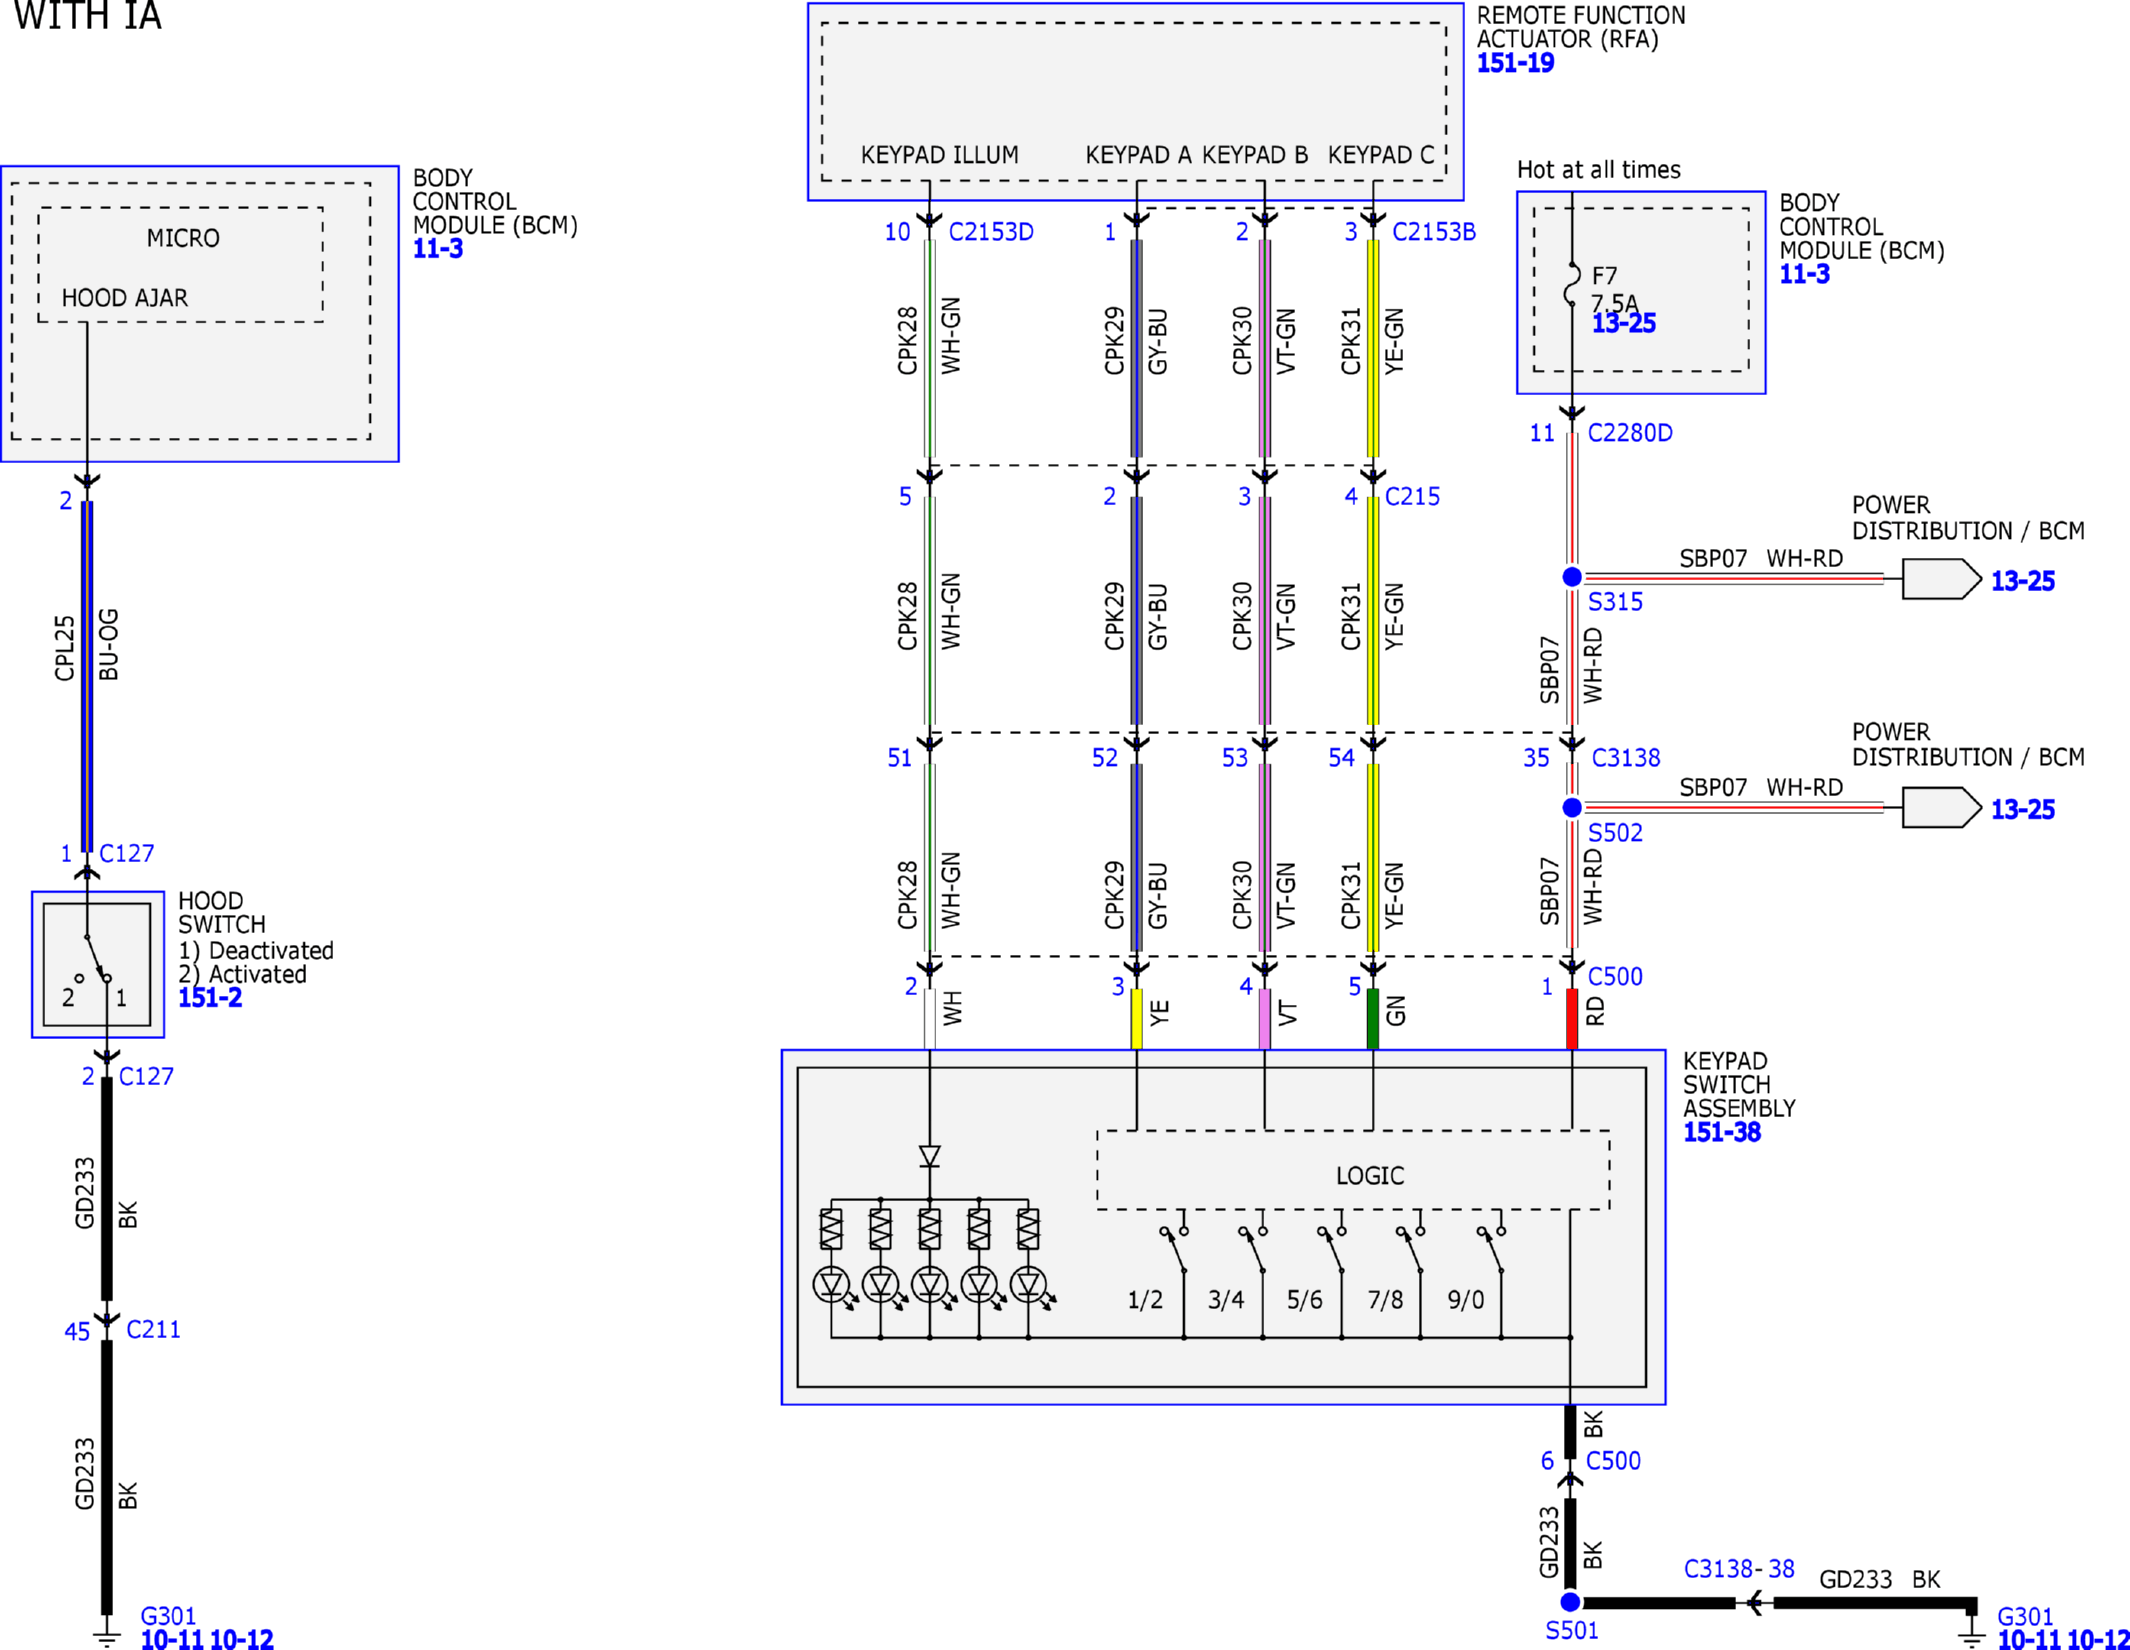This screenshot has height=1650, width=2130.
Task: Click the upper Power Distribution arrow connector
Action: point(1941,579)
